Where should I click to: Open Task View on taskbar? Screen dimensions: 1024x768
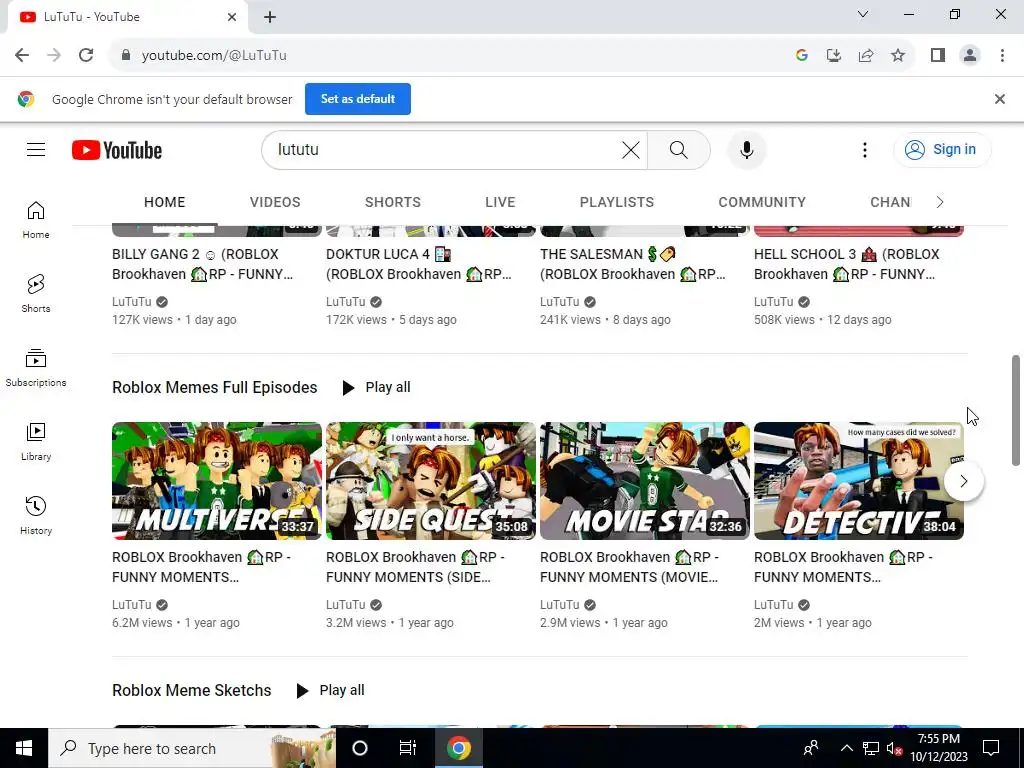[408, 748]
